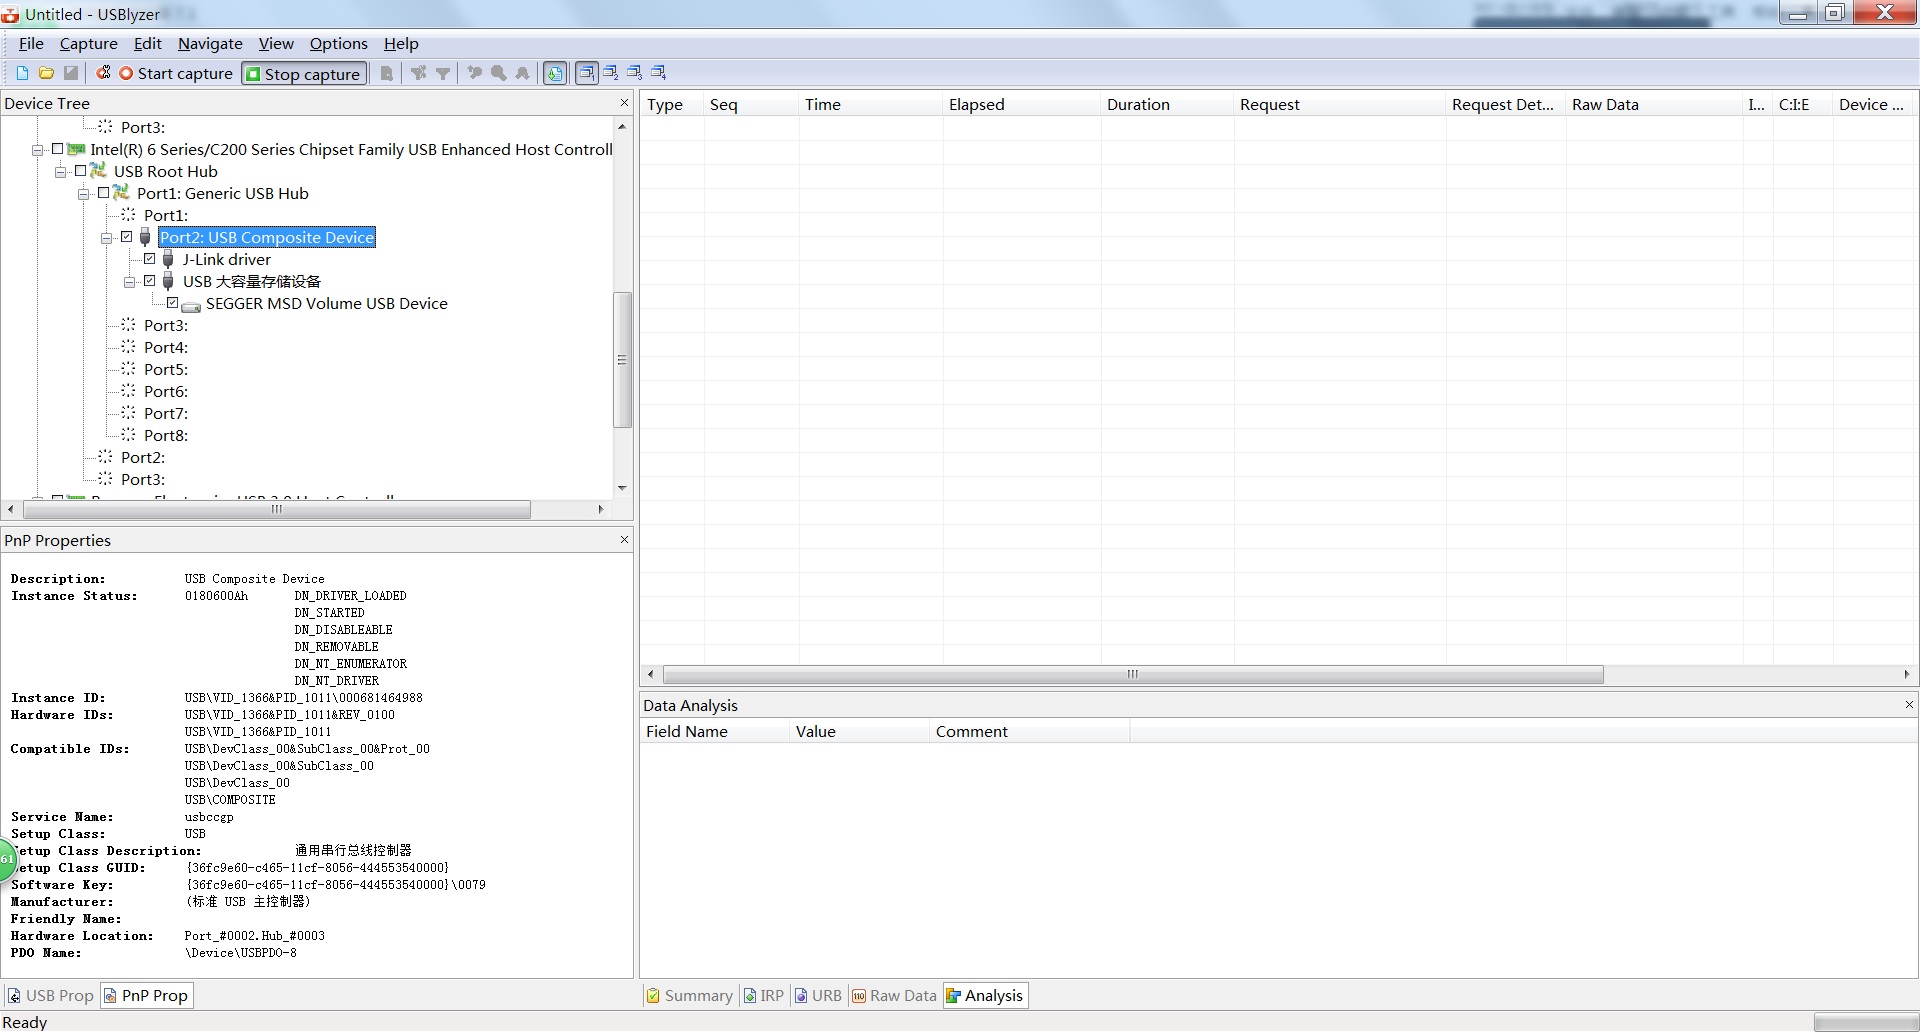The width and height of the screenshot is (1920, 1032).
Task: Close the PnP Properties panel
Action: click(625, 540)
